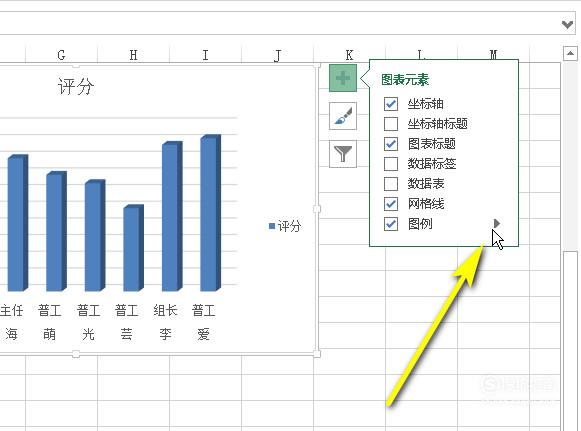Uncheck the 图表标题 checkbox
This screenshot has height=431, width=581.
point(391,144)
